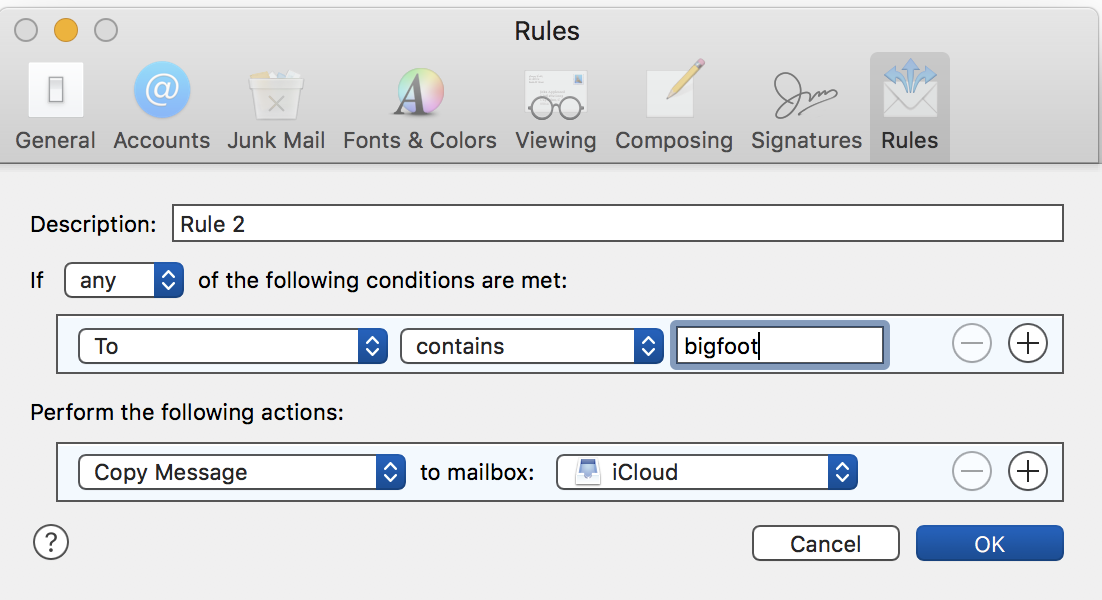Select the Rules preferences tab
The height and width of the screenshot is (600, 1102).
910,107
